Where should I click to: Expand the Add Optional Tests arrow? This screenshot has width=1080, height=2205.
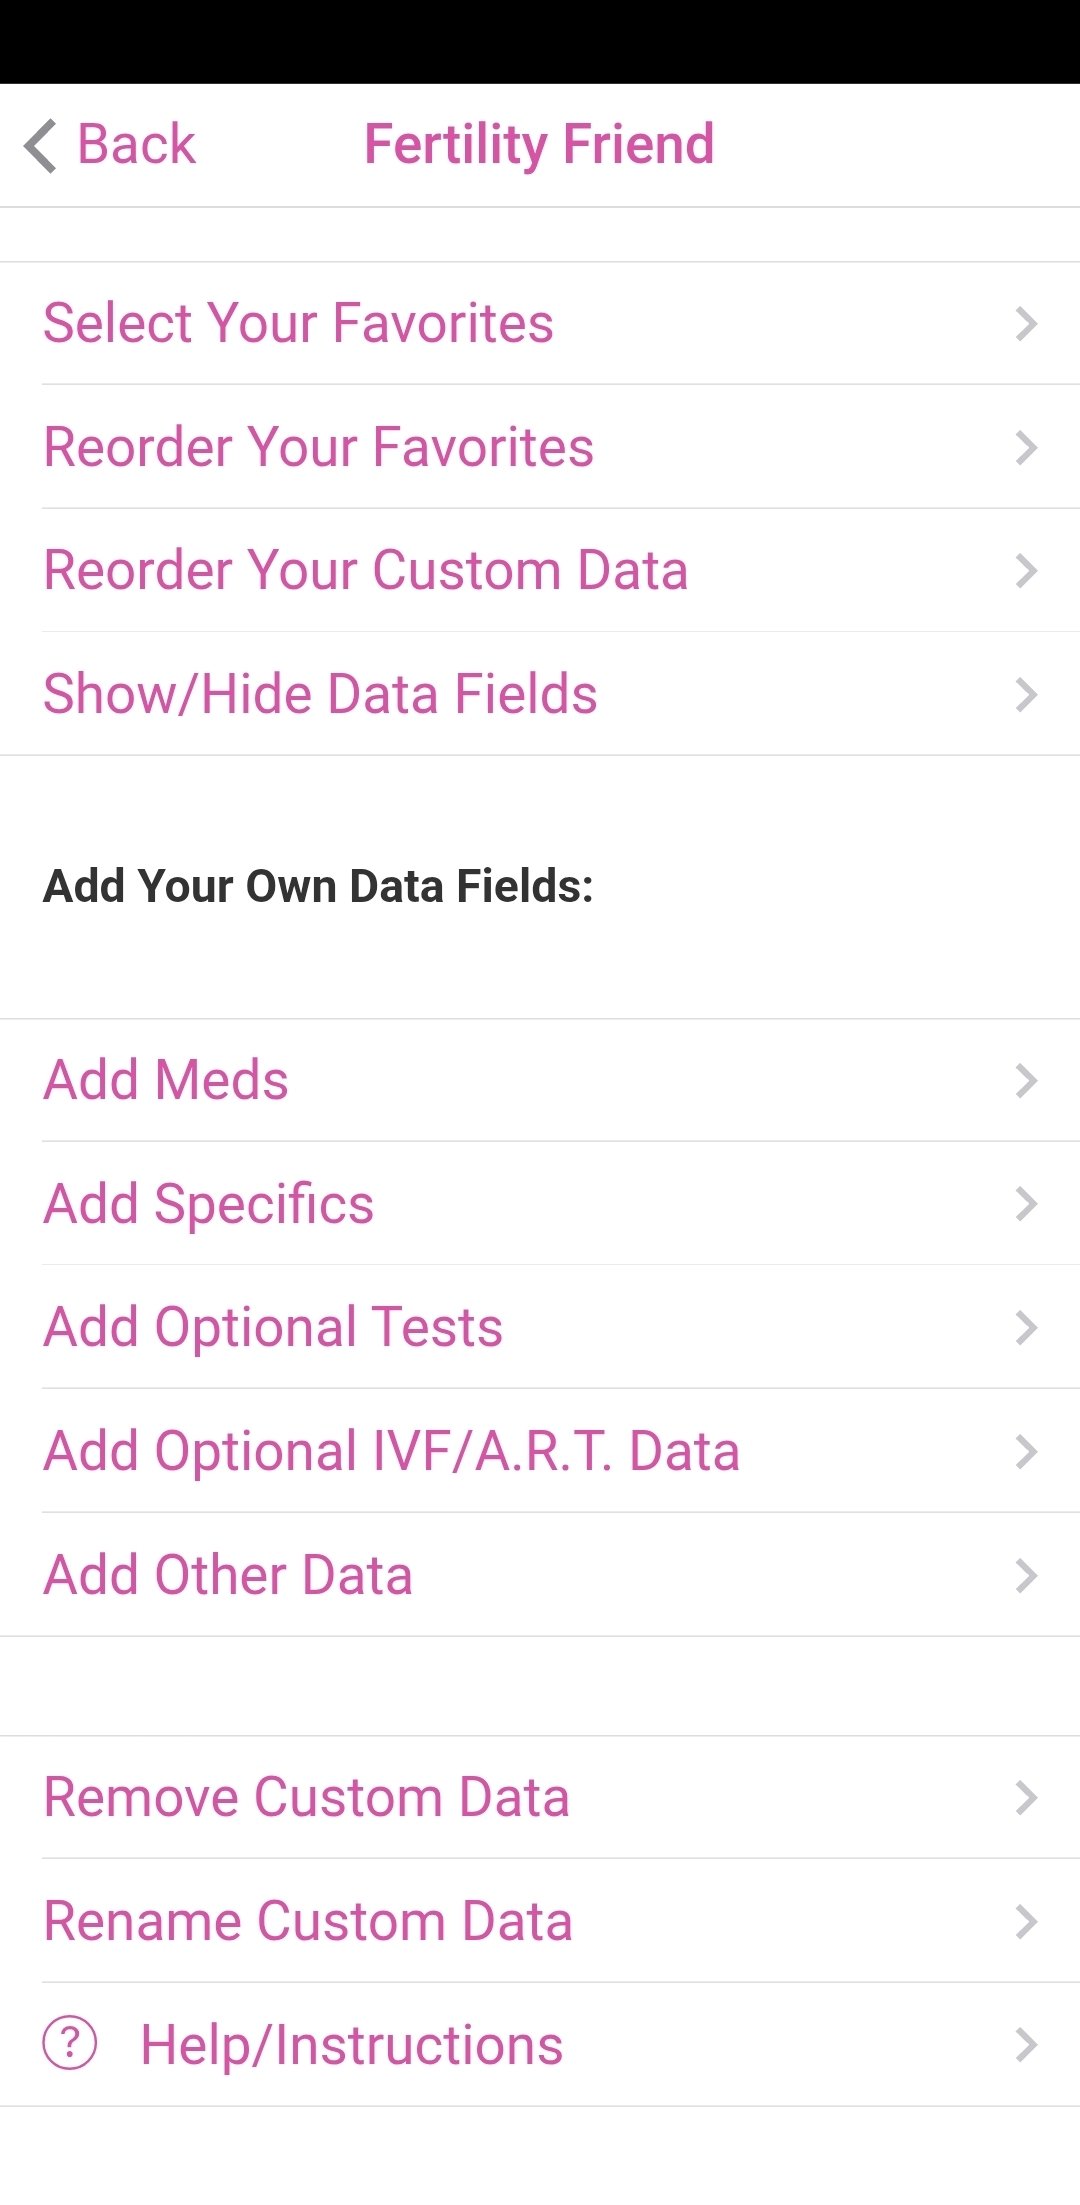[1026, 1328]
